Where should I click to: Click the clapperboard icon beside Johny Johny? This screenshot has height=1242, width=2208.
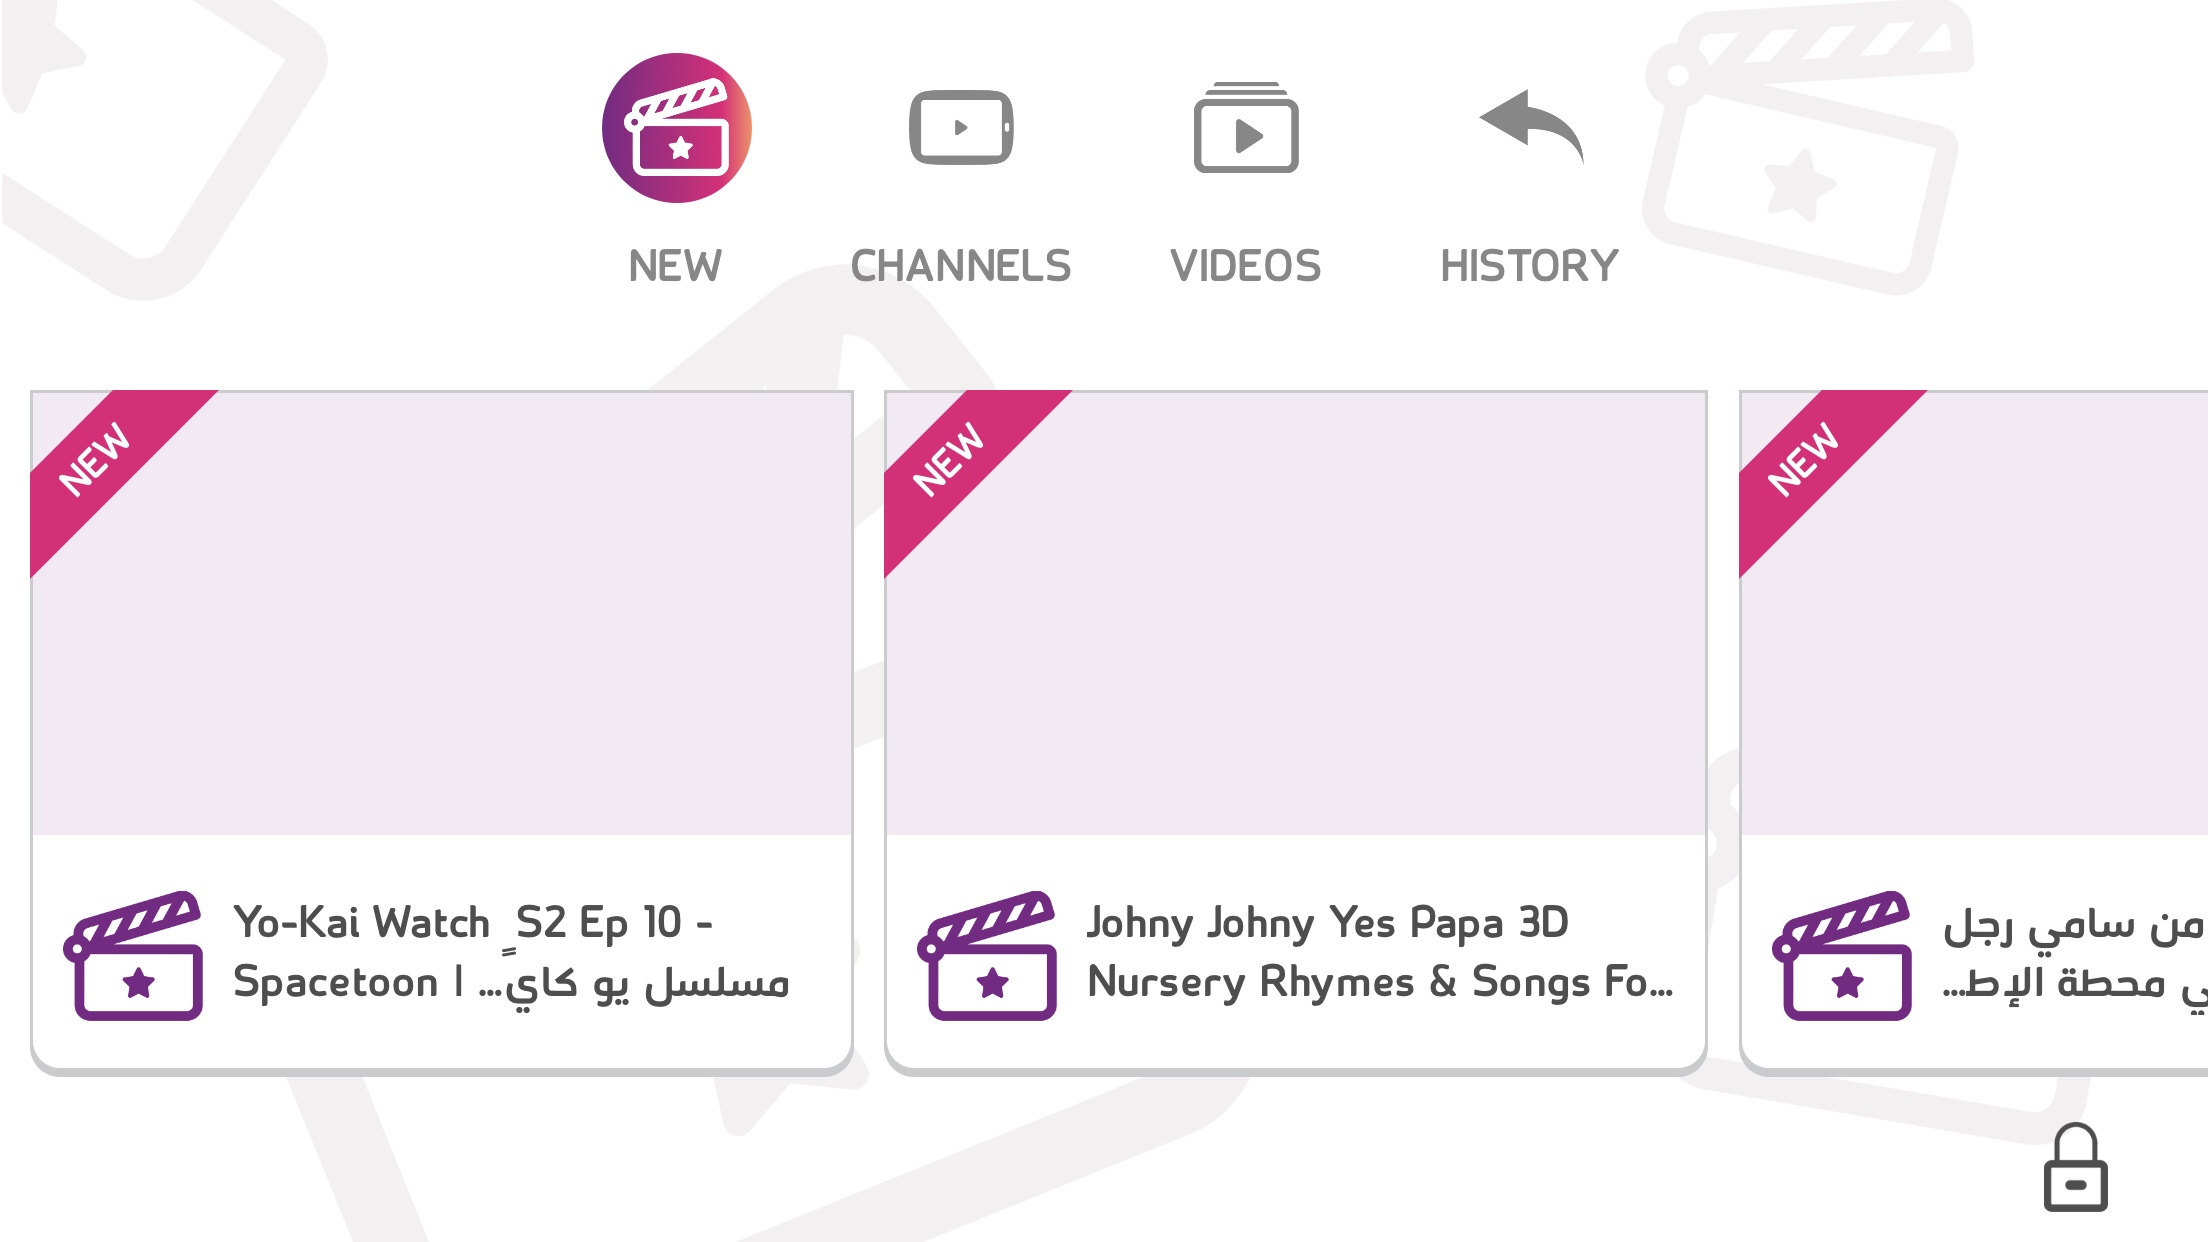click(988, 955)
